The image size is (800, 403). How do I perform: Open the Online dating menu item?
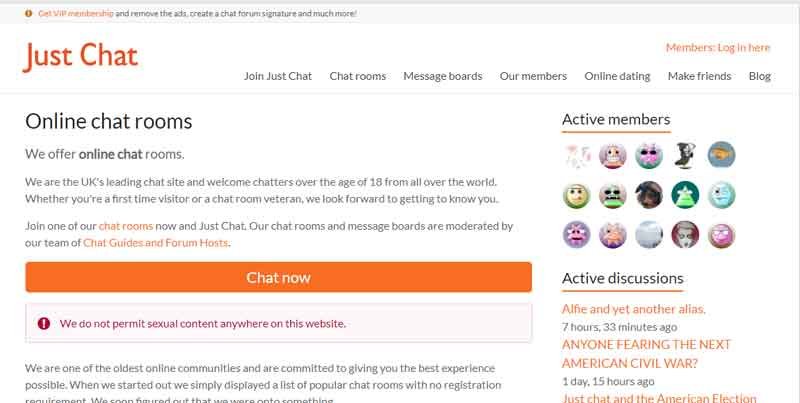[x=617, y=76]
